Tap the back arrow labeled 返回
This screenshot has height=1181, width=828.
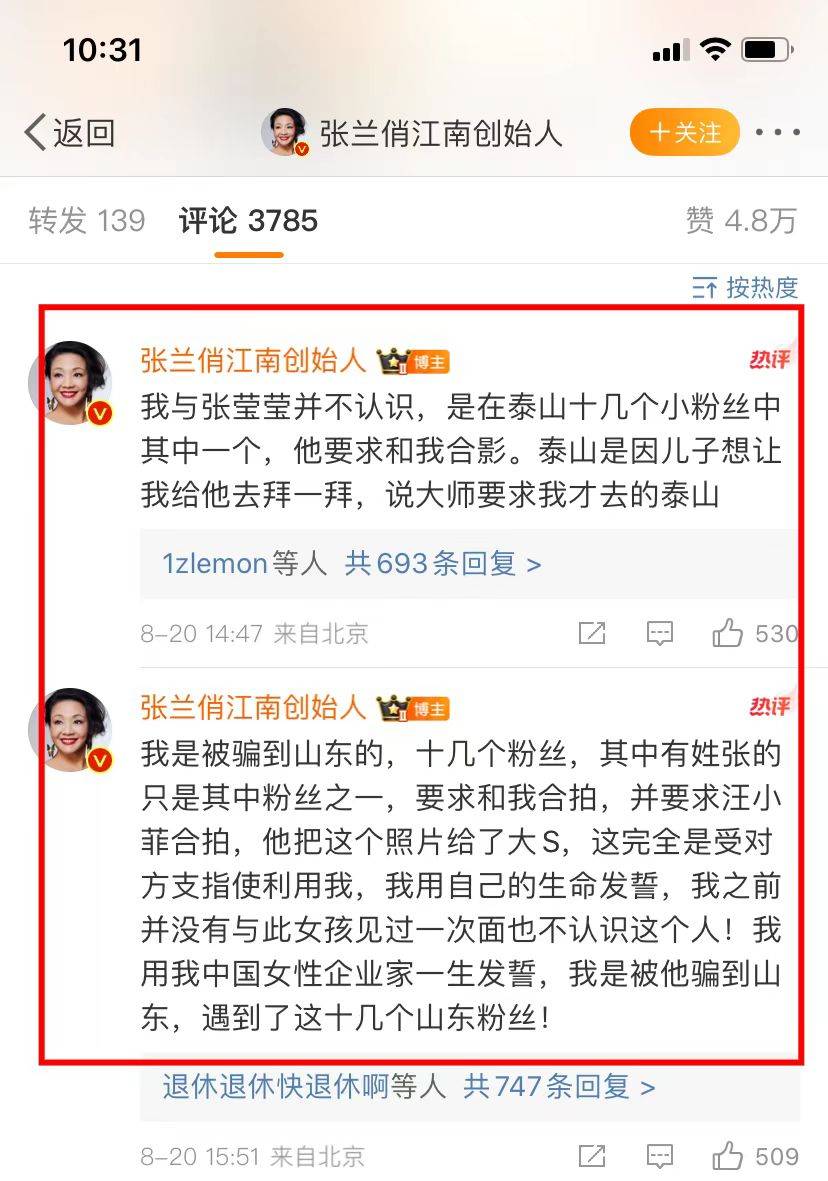pos(69,133)
